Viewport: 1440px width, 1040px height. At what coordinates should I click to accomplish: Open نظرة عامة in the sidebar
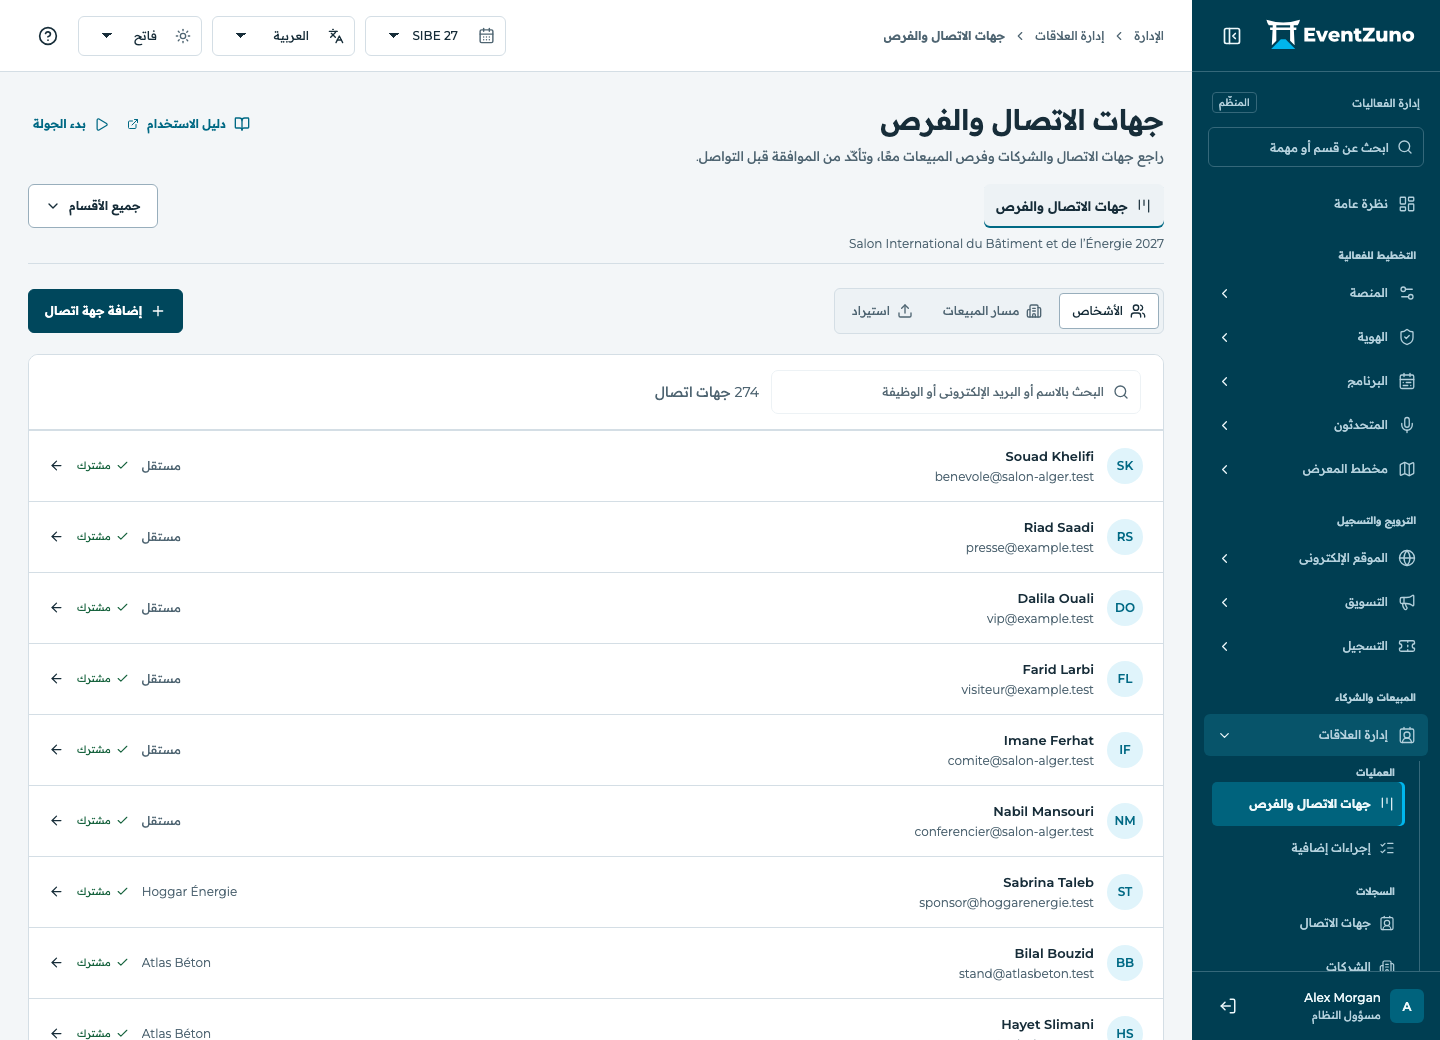(1316, 204)
